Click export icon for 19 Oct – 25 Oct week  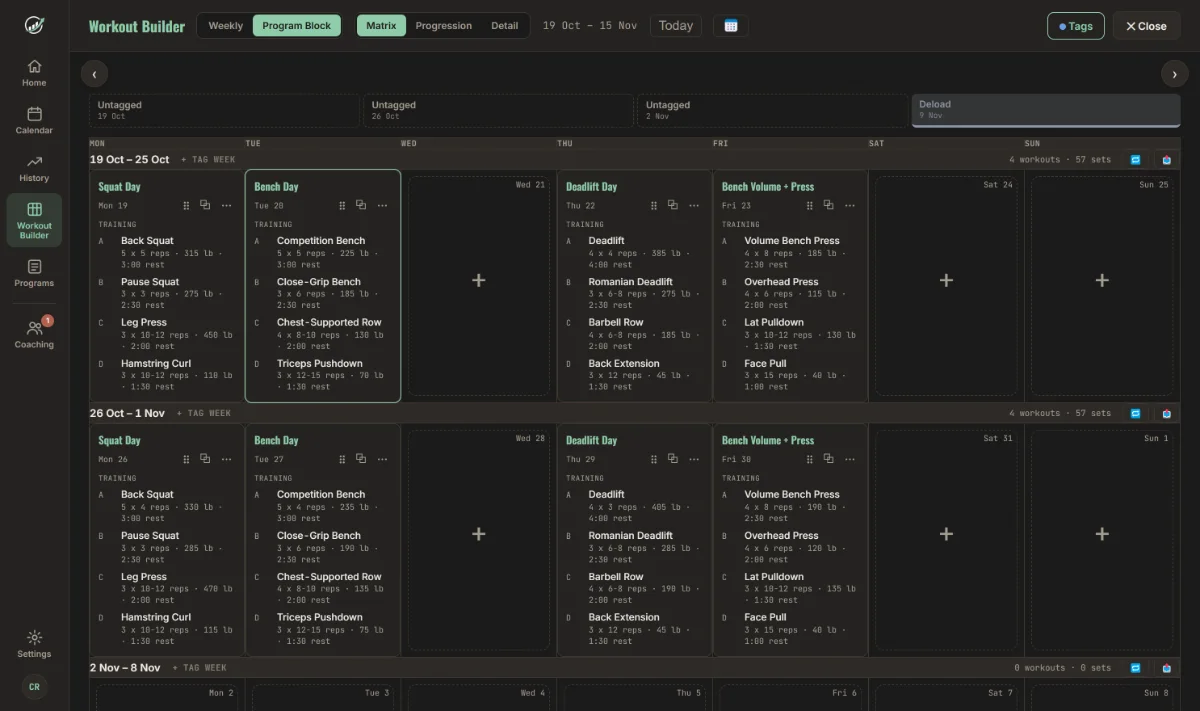click(1166, 160)
